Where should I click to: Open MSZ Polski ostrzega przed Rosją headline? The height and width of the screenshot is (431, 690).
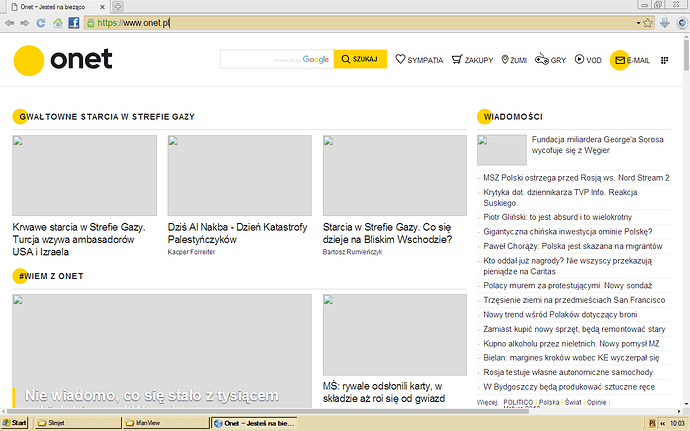coord(576,178)
